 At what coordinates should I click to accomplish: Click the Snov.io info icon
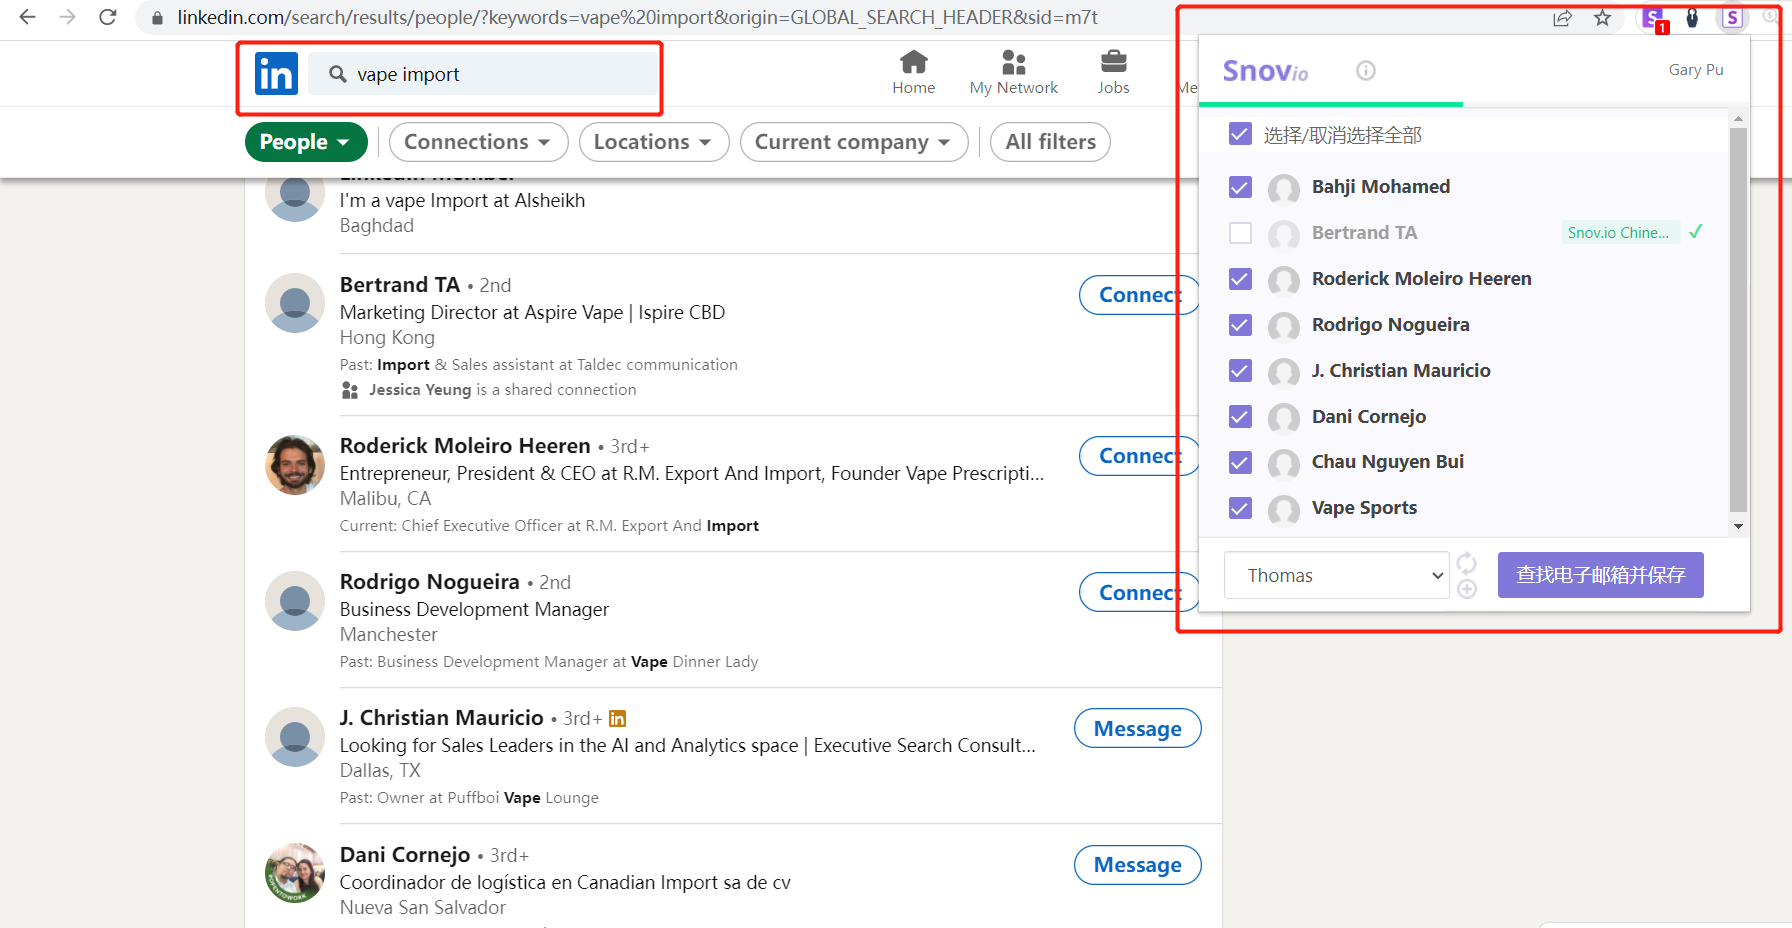[x=1366, y=70]
